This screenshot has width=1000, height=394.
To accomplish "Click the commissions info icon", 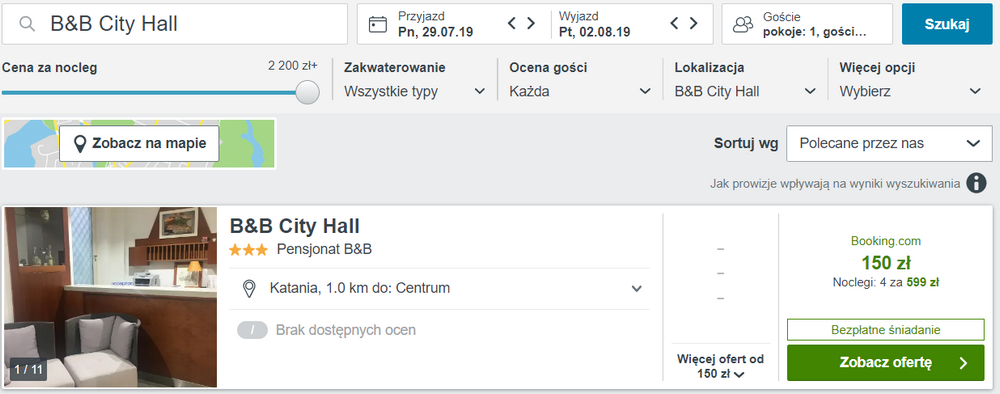I will (x=976, y=184).
